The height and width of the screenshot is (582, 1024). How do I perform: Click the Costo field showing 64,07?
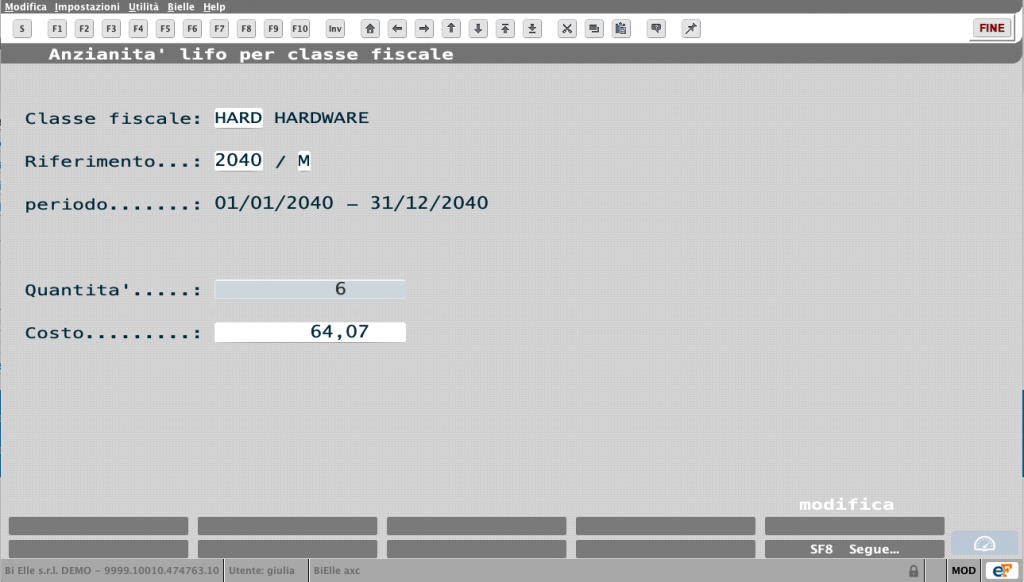click(310, 332)
